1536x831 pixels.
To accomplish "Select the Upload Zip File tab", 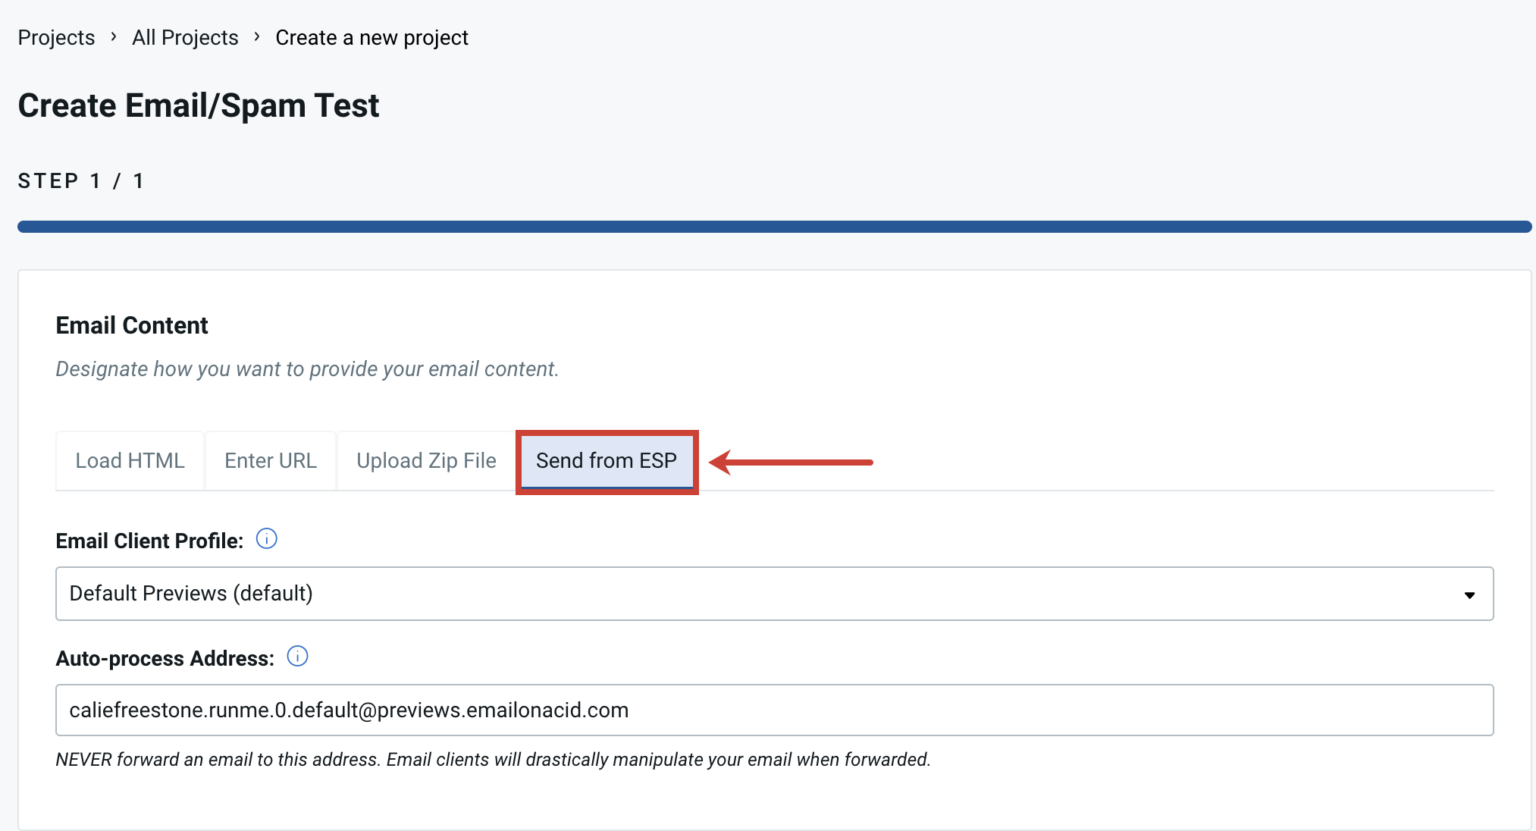I will point(426,461).
